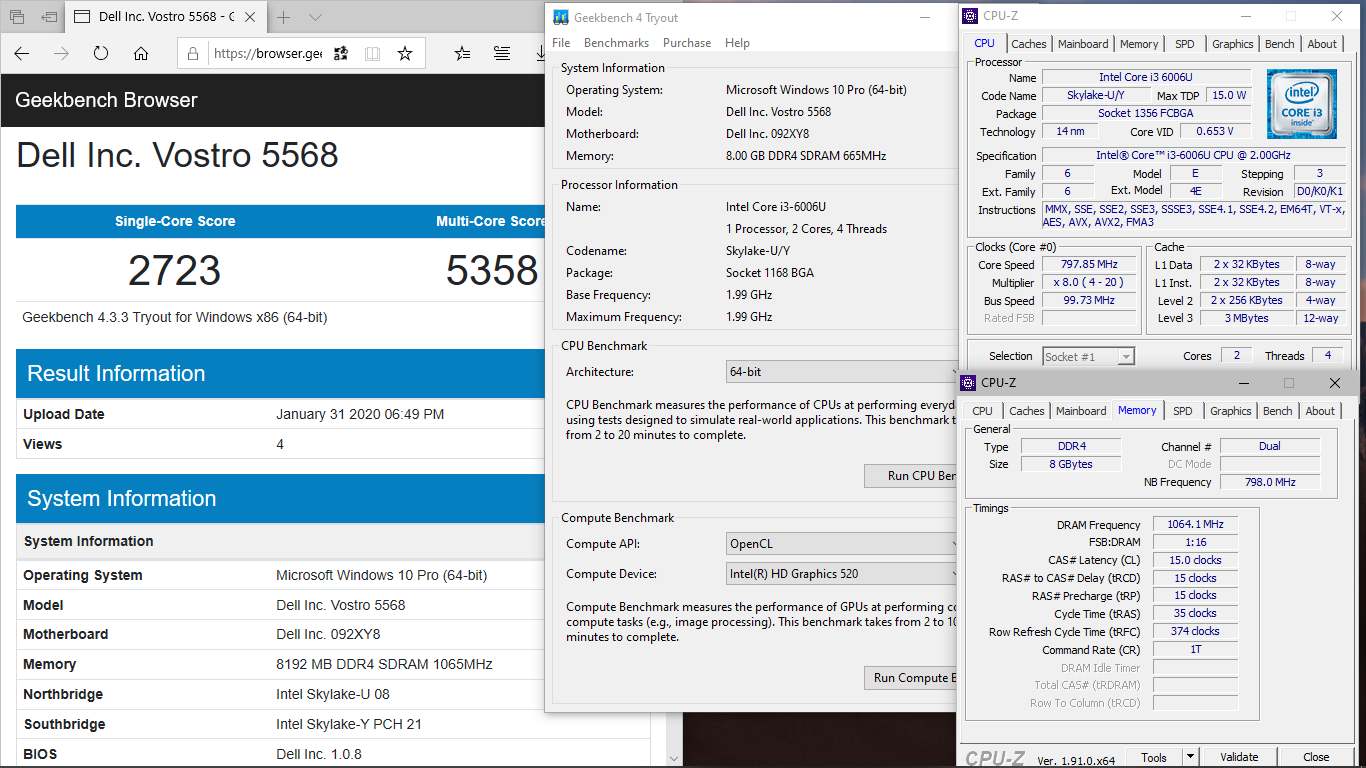Open the Home page in Edge

pos(141,54)
